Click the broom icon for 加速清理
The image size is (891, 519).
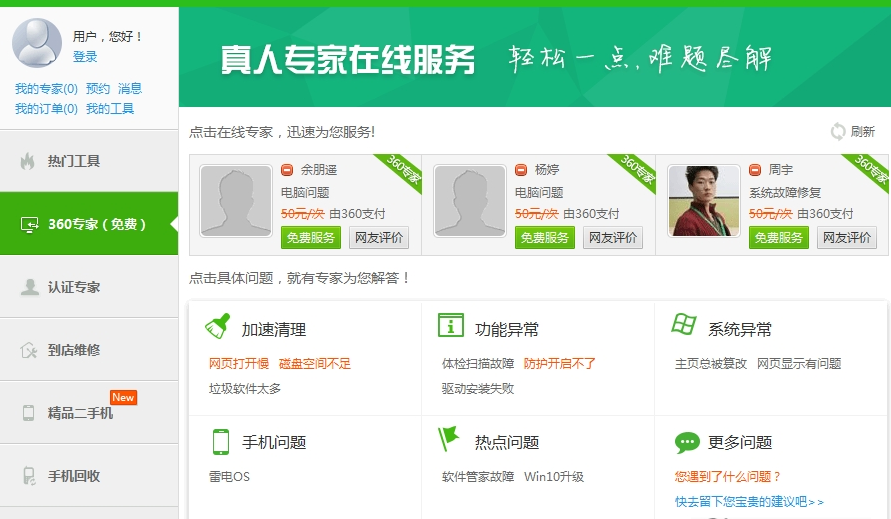[217, 328]
